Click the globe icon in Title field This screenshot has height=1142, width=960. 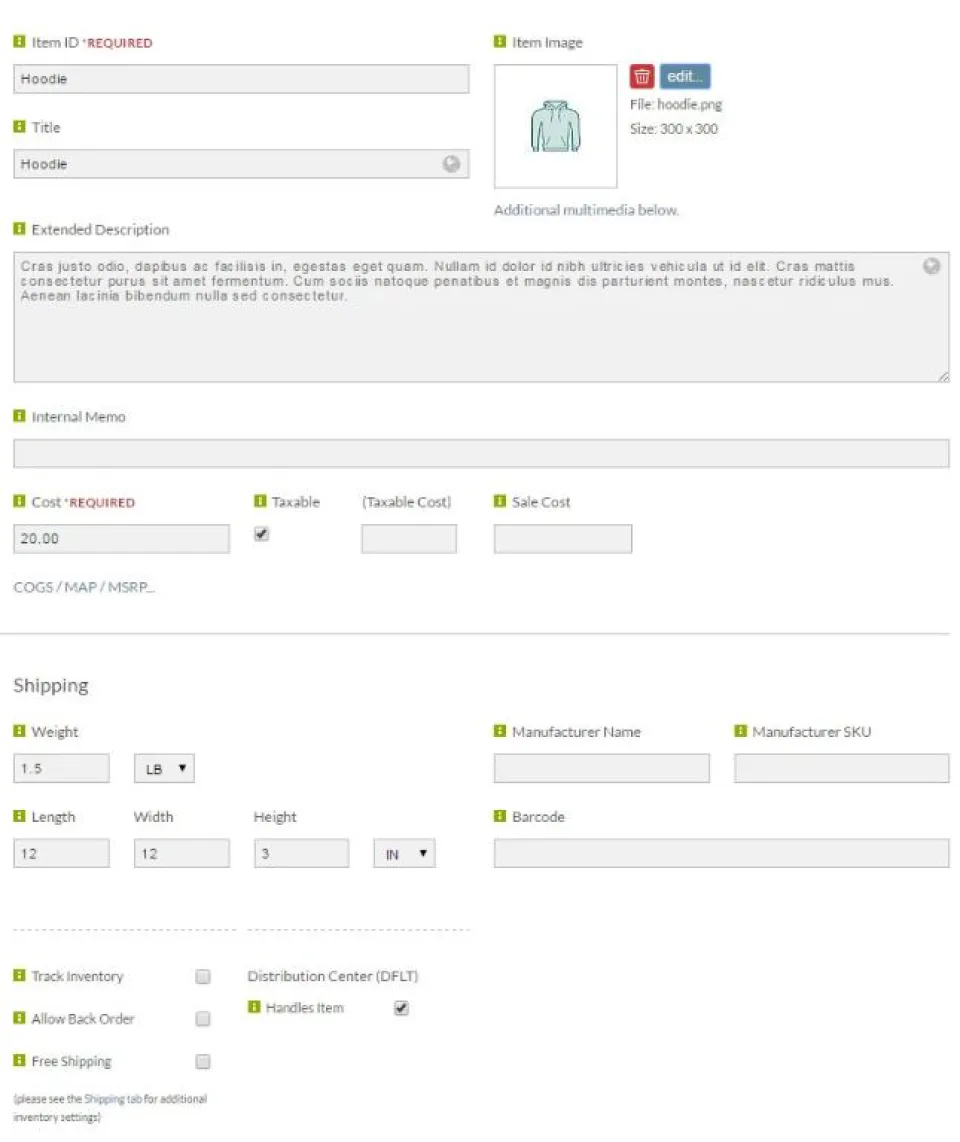pyautogui.click(x=451, y=164)
